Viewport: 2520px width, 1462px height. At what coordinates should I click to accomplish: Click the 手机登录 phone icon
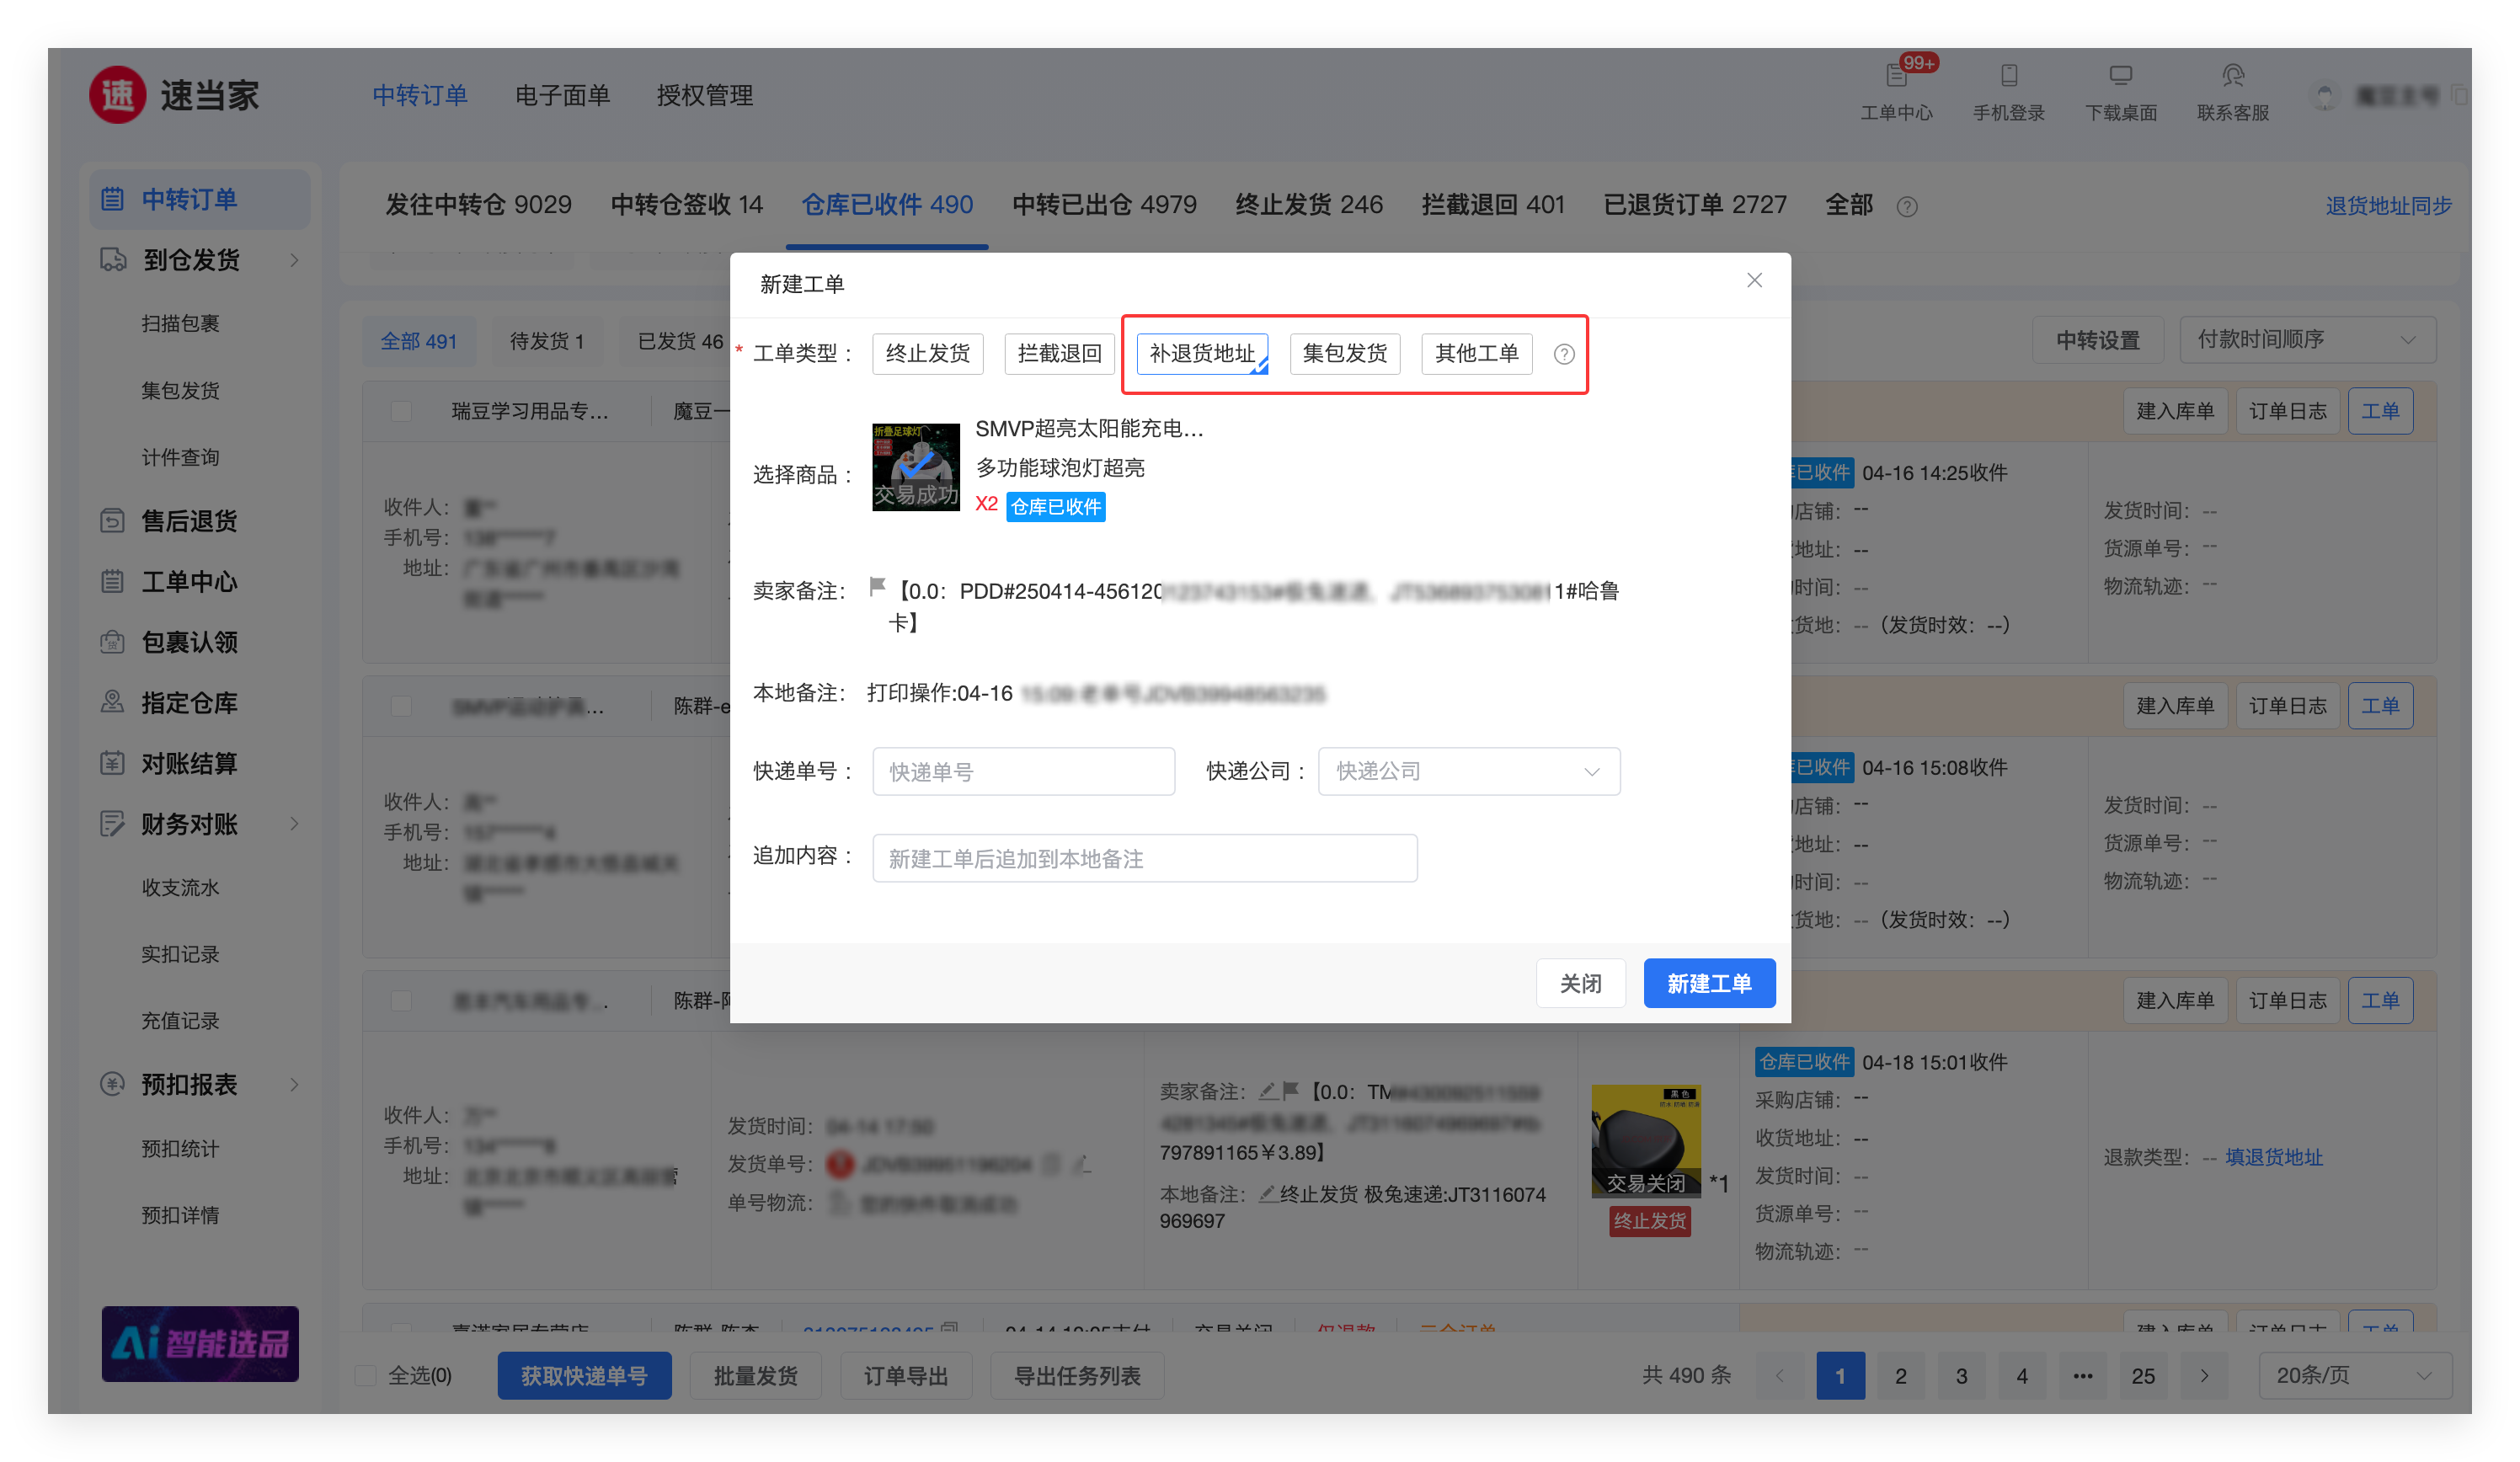coord(2008,76)
